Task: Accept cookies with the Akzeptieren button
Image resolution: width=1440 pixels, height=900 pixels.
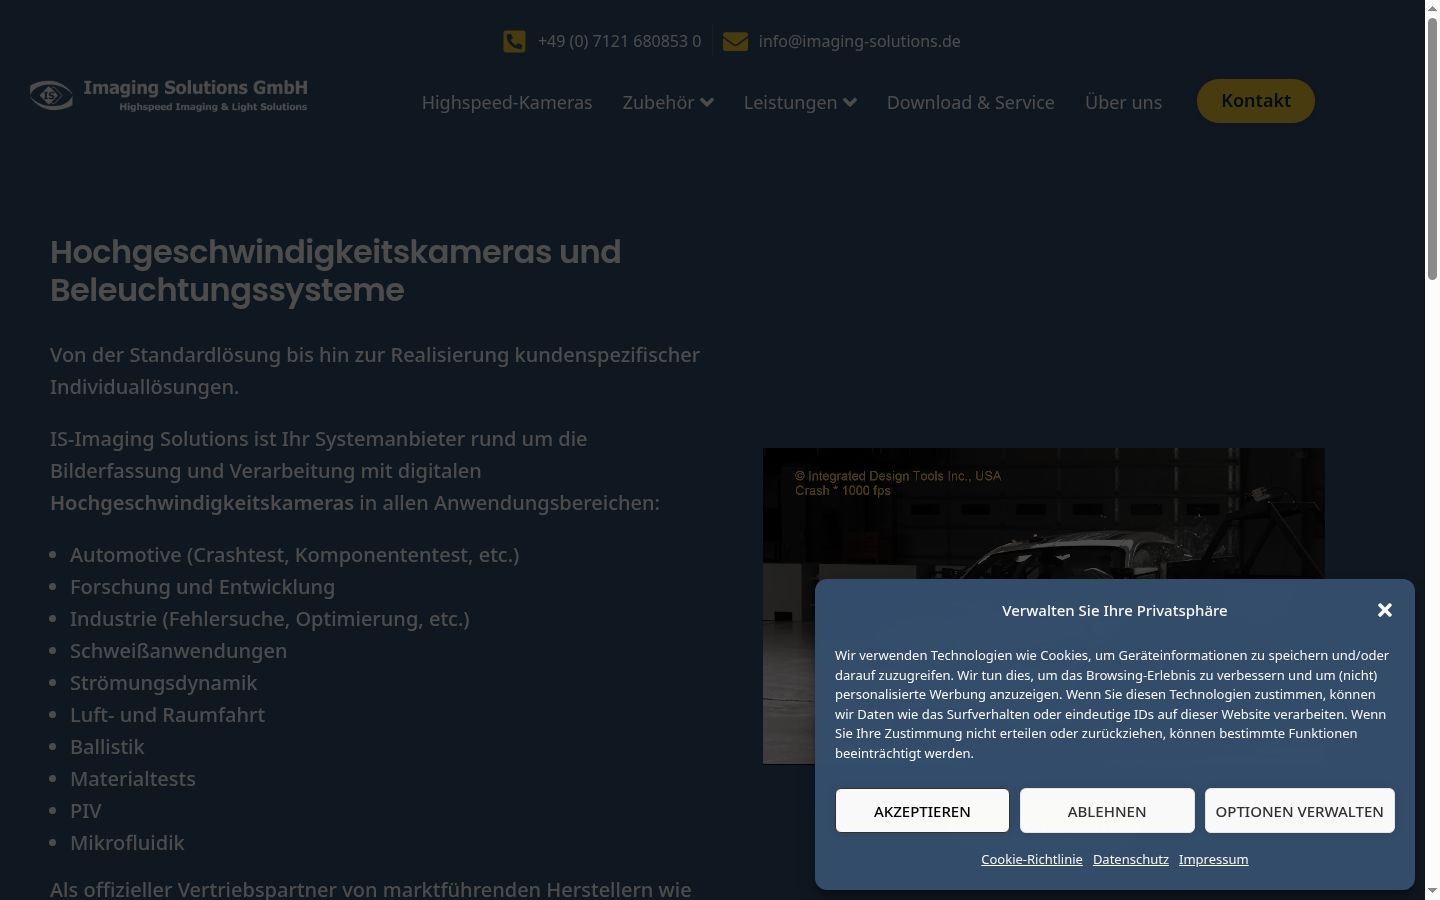Action: pos(922,811)
